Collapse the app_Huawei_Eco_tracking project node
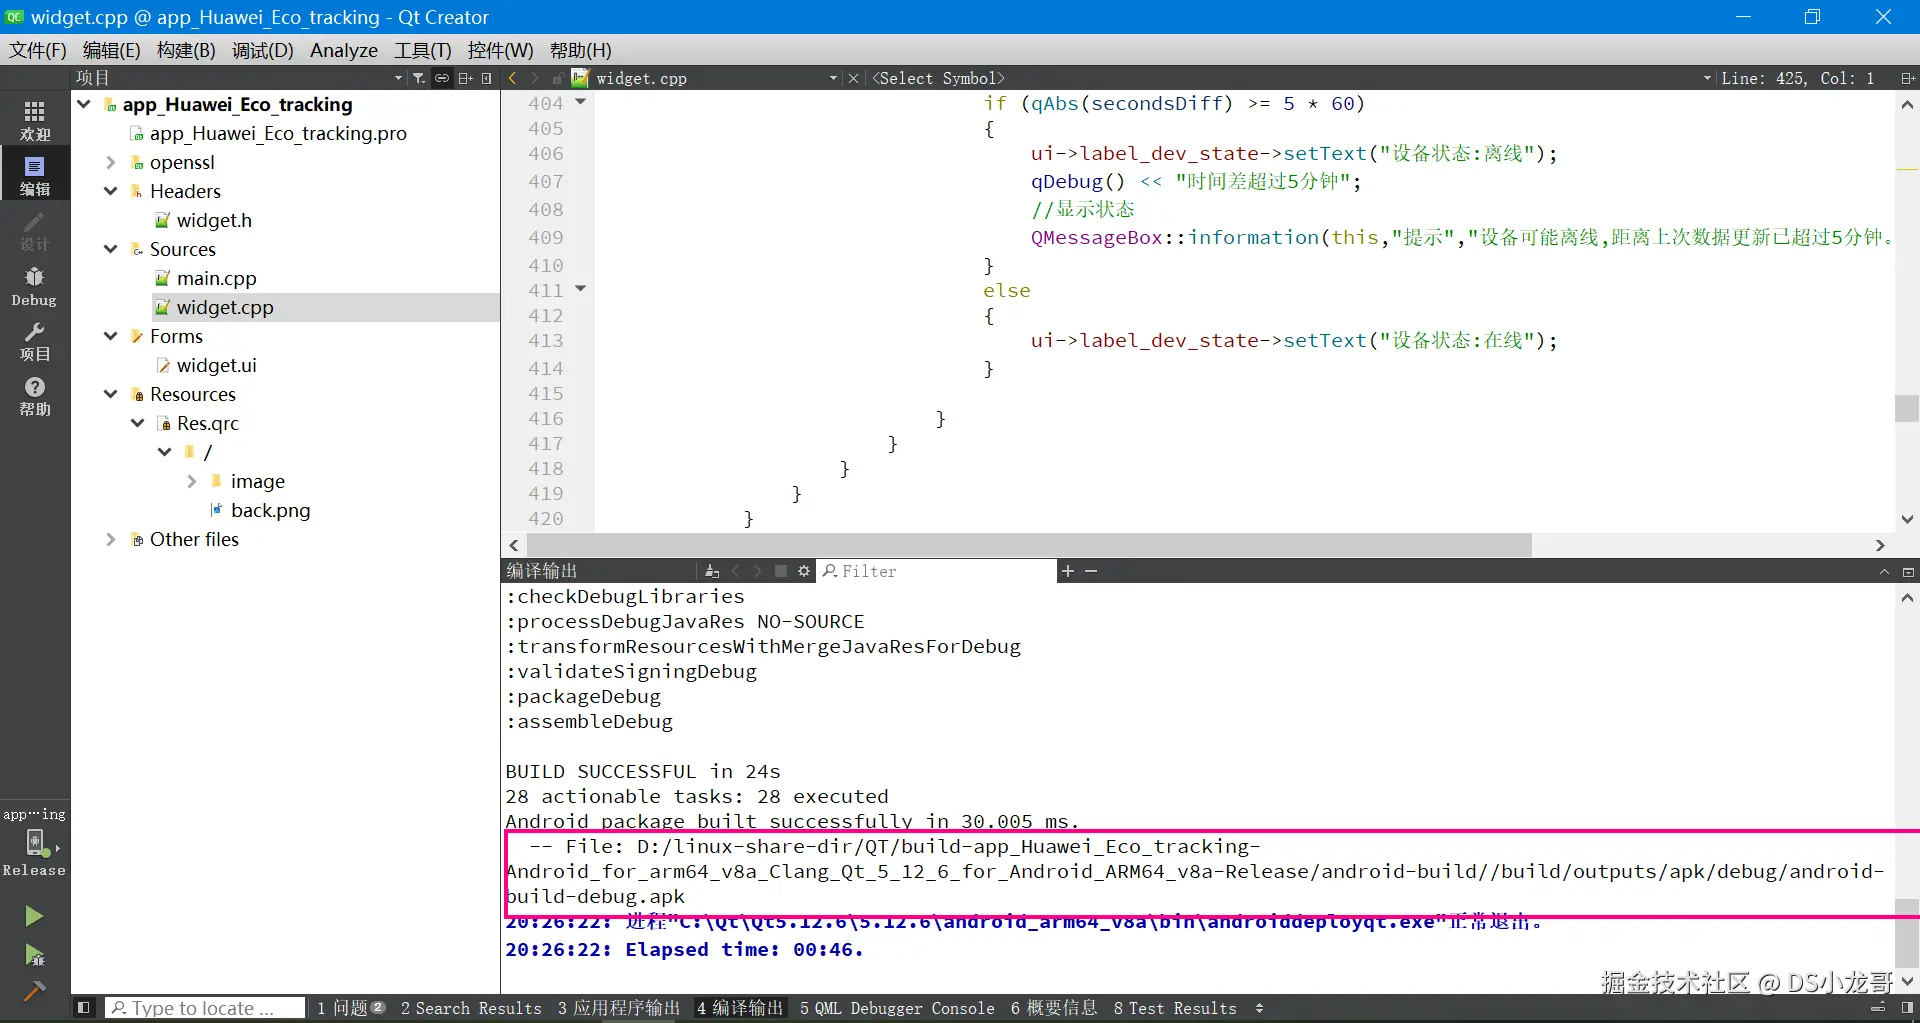 tap(84, 104)
